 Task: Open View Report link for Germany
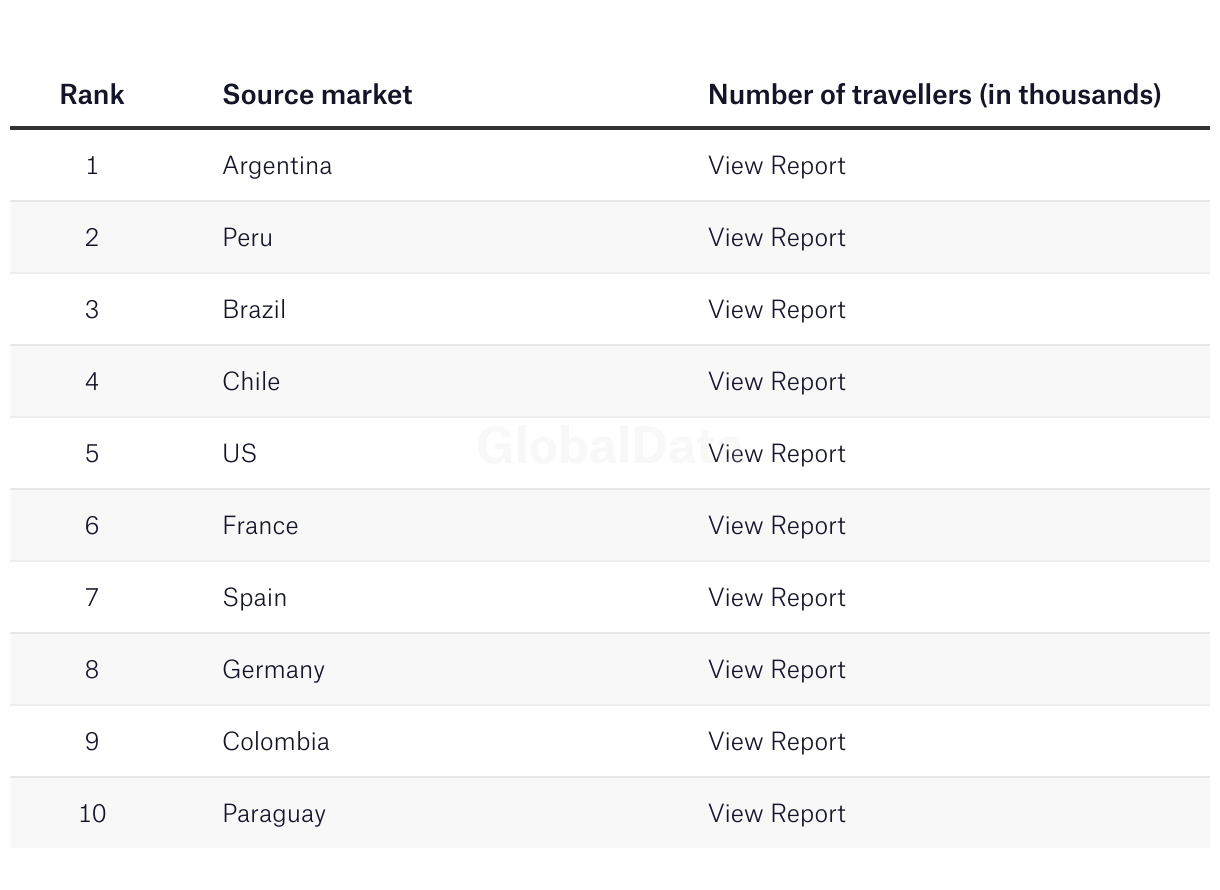(x=776, y=669)
